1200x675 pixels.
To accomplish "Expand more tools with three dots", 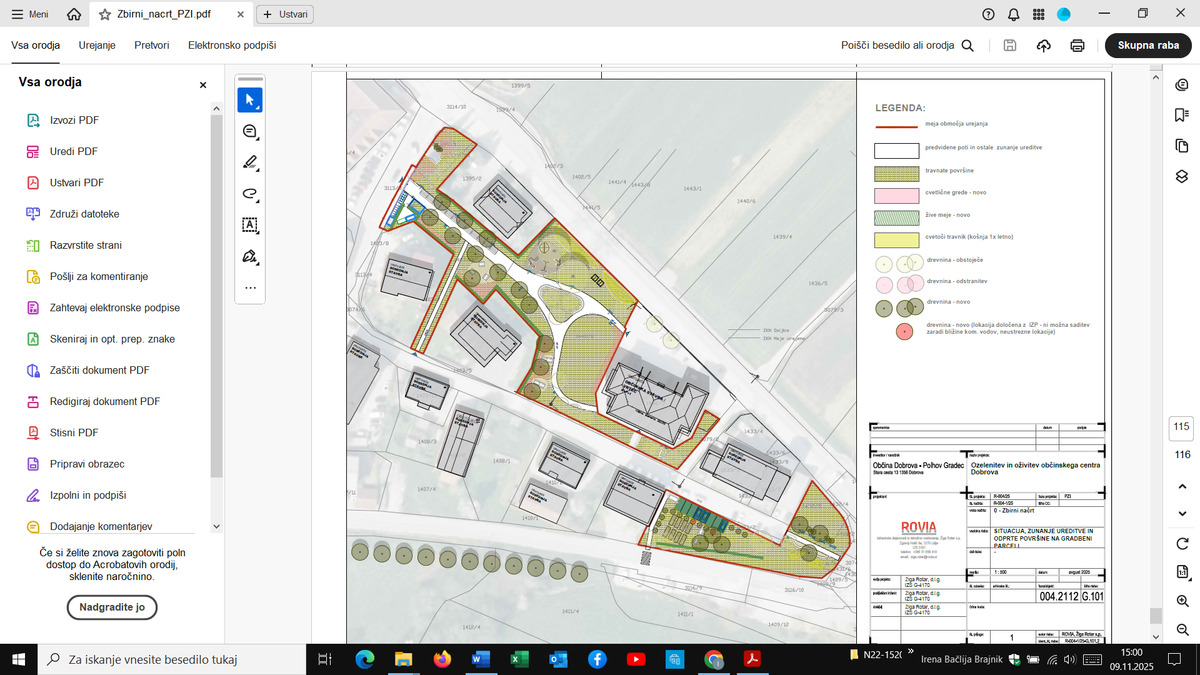I will click(250, 288).
